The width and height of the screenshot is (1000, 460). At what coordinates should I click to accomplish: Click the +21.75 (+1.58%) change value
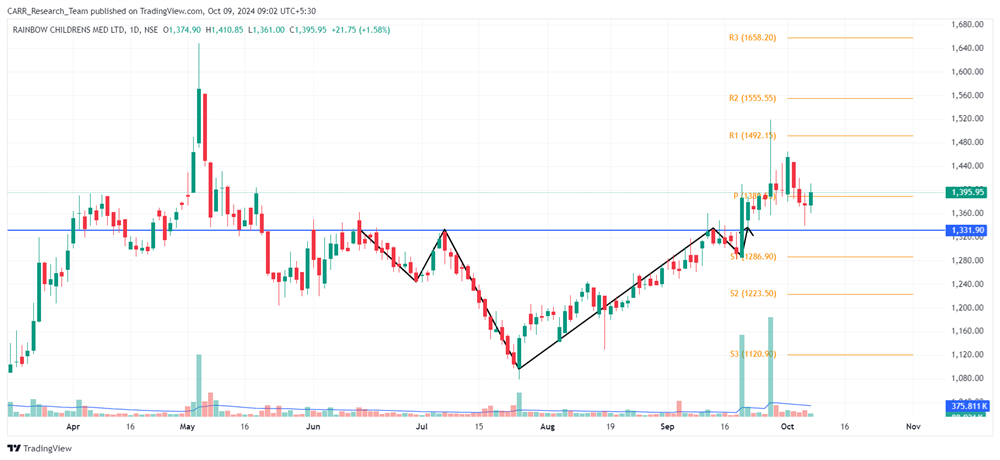362,30
